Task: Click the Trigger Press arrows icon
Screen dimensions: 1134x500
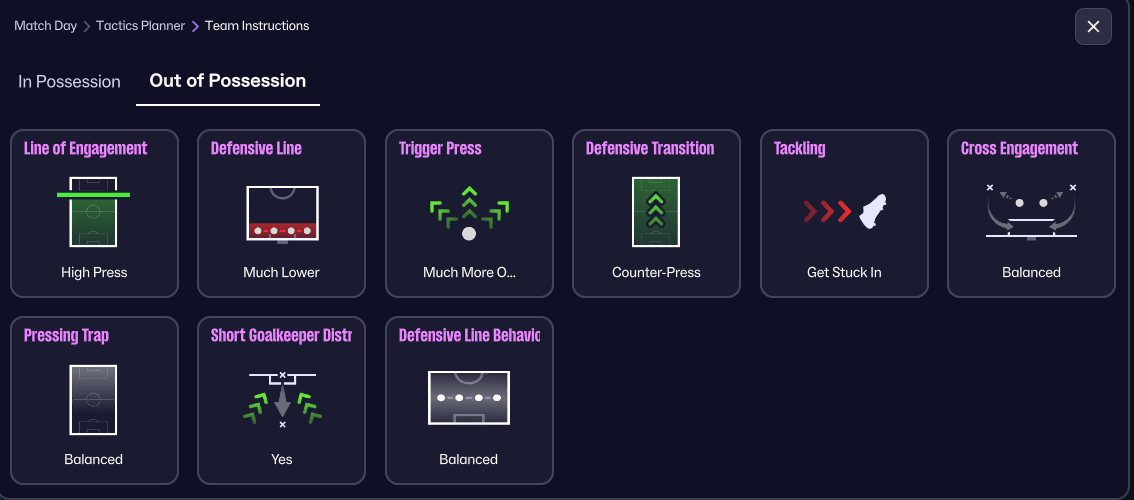Action: (x=469, y=212)
